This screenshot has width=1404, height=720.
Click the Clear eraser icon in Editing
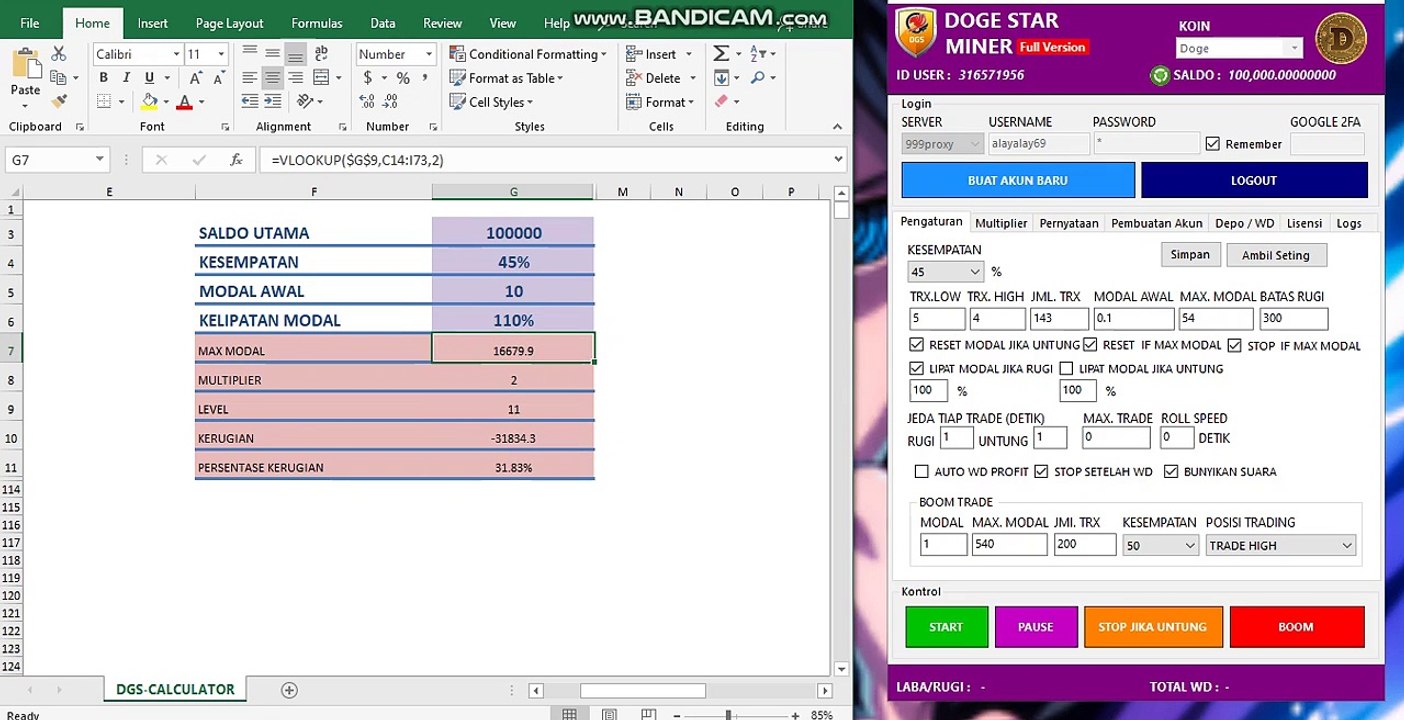point(721,101)
